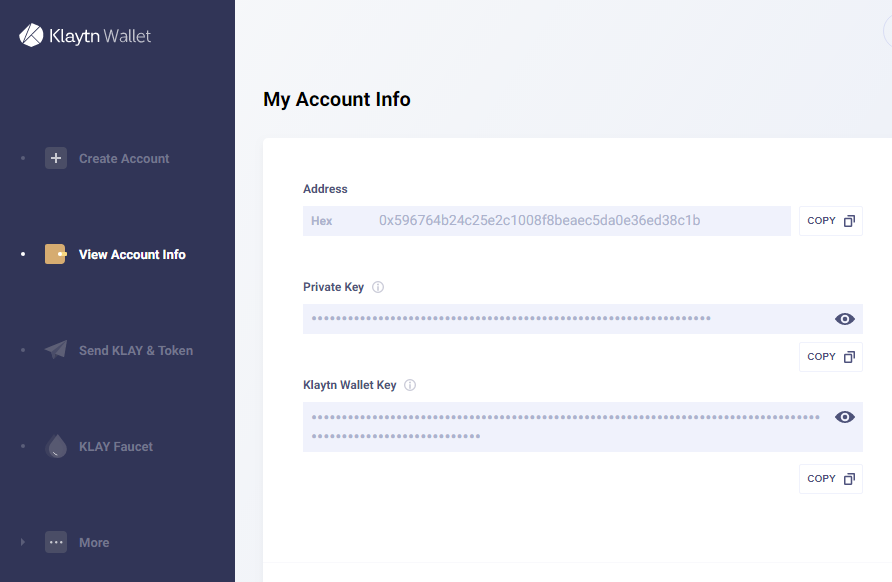Click the KLAY Faucet droplet icon

[x=56, y=446]
